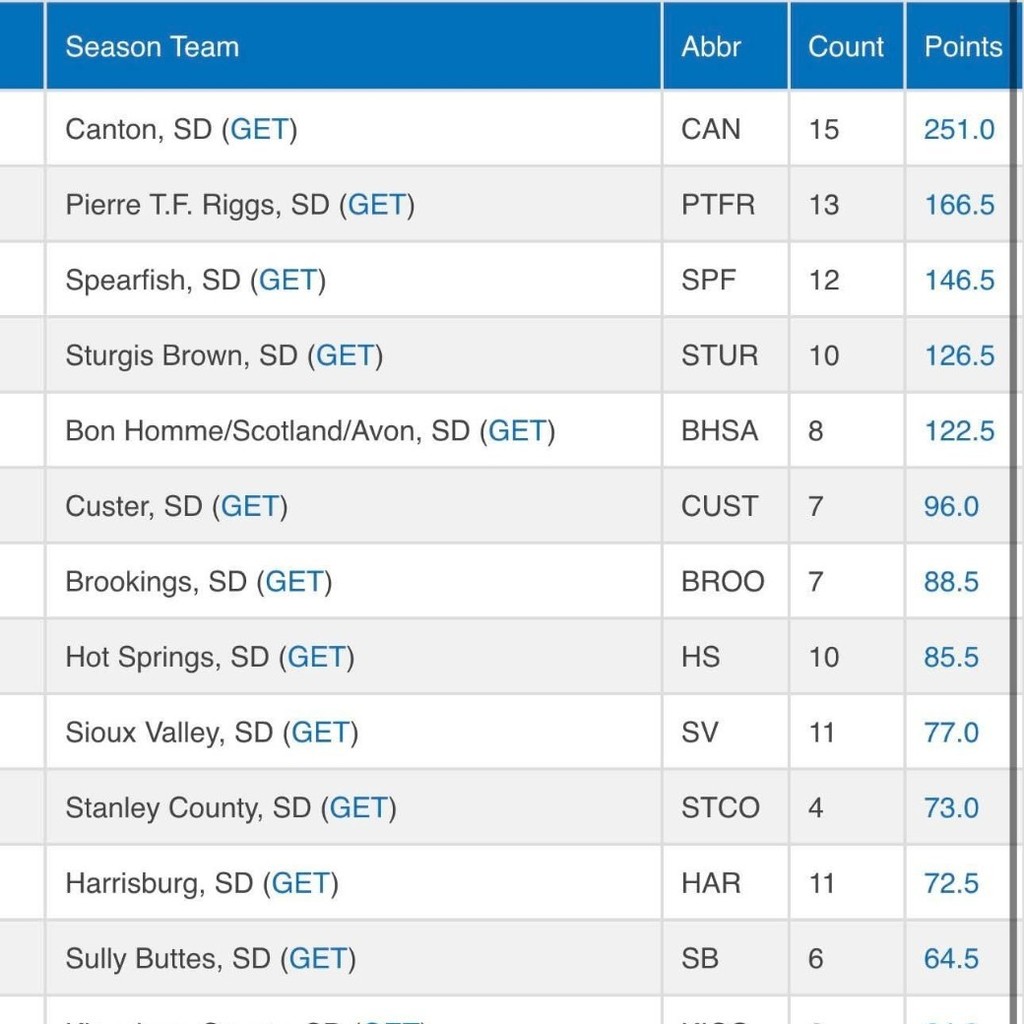Image resolution: width=1024 pixels, height=1024 pixels.
Task: Open the Sully Buttes GET link
Action: pos(318,959)
